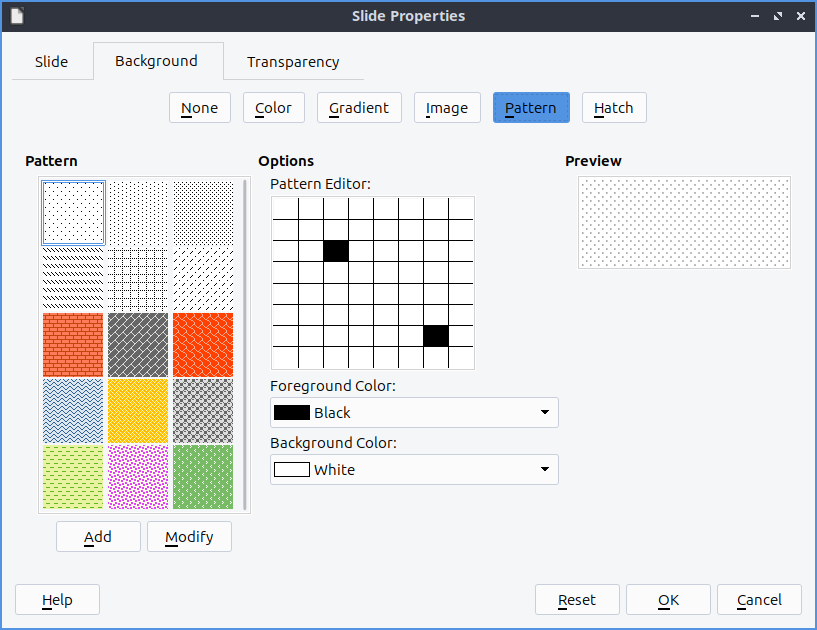The width and height of the screenshot is (817, 630).
Task: Choose the gray diagonal weave pattern swatch
Action: click(x=137, y=344)
